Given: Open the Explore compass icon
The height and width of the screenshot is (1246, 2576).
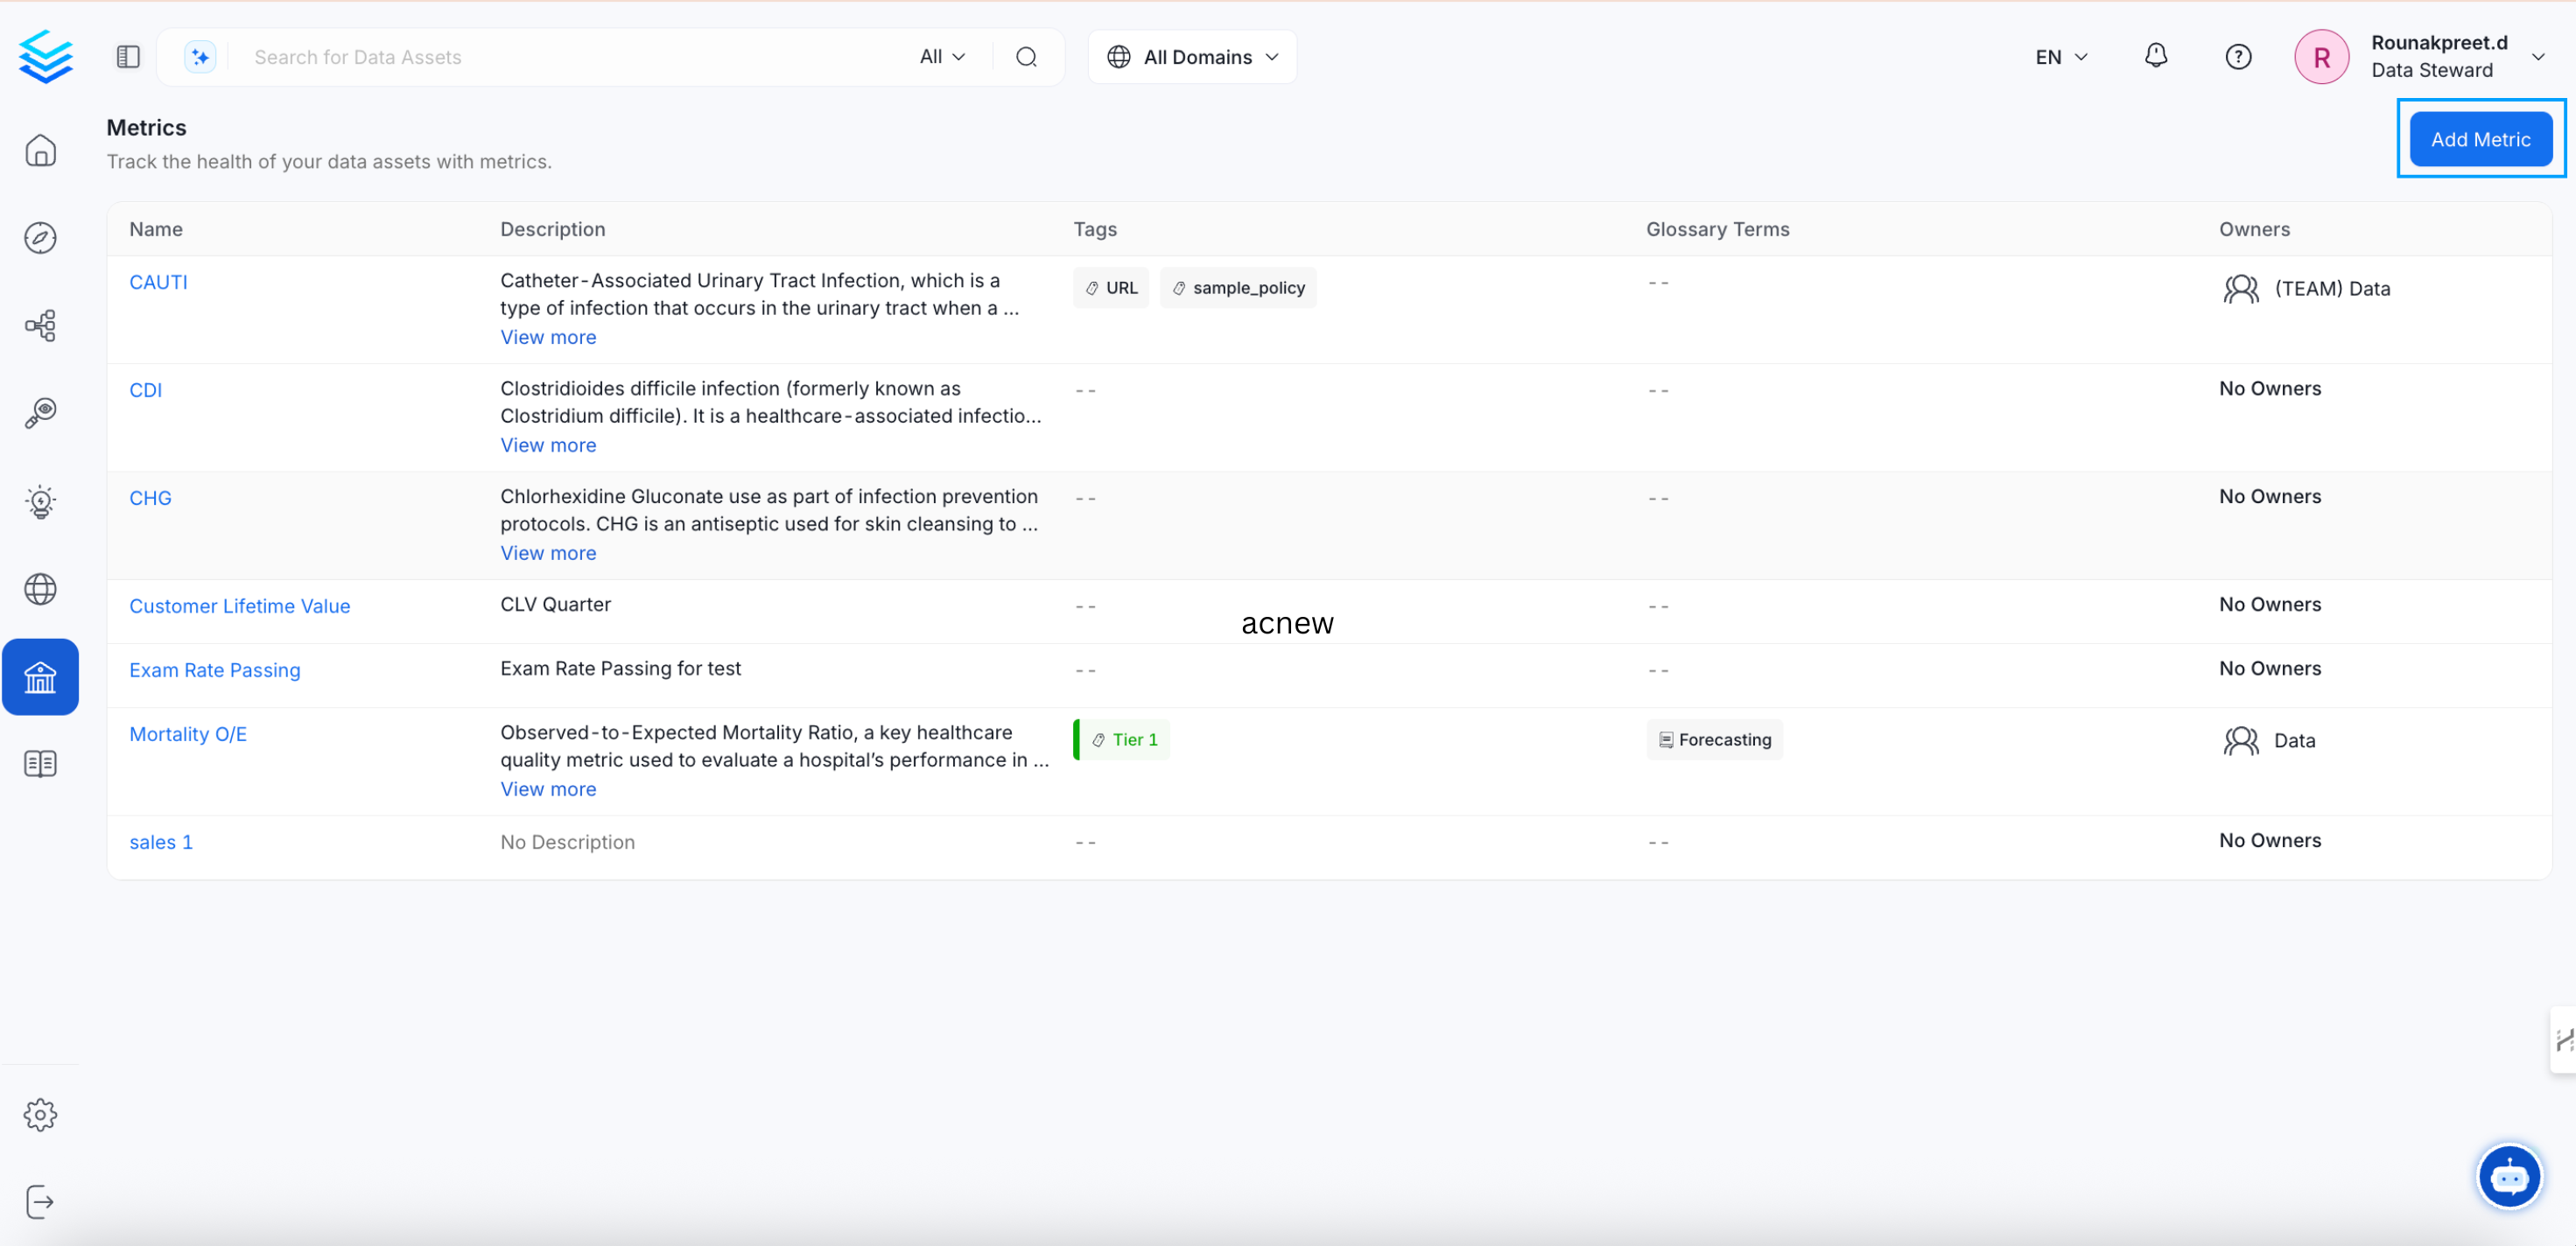Looking at the screenshot, I should tap(40, 238).
